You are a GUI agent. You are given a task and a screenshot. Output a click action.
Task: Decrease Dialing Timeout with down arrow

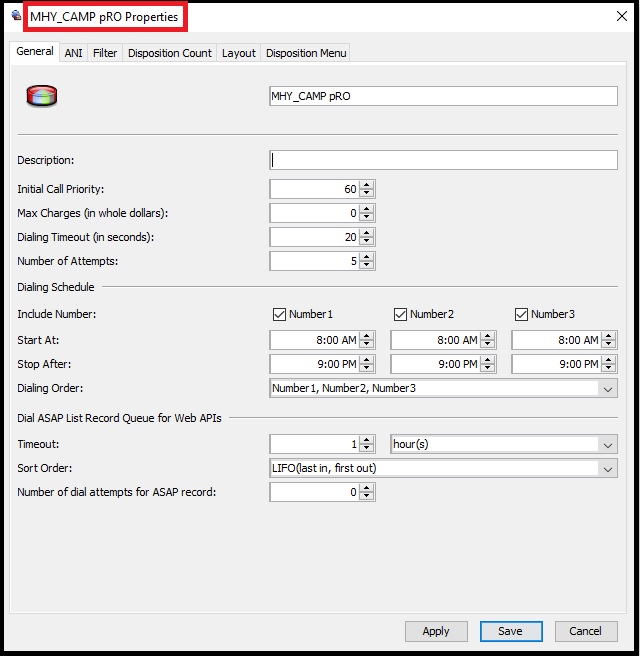pos(366,241)
